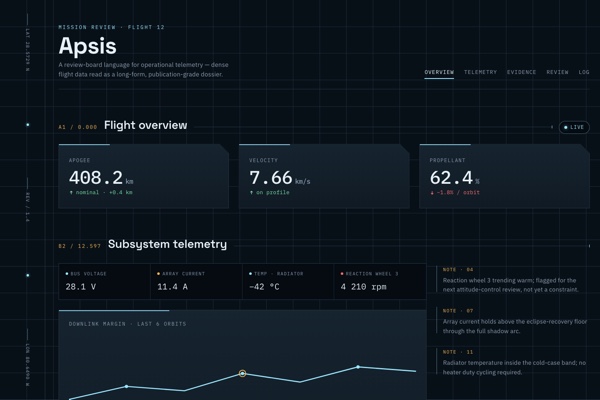Open the Evidence tab
This screenshot has height=400, width=600.
coord(521,72)
